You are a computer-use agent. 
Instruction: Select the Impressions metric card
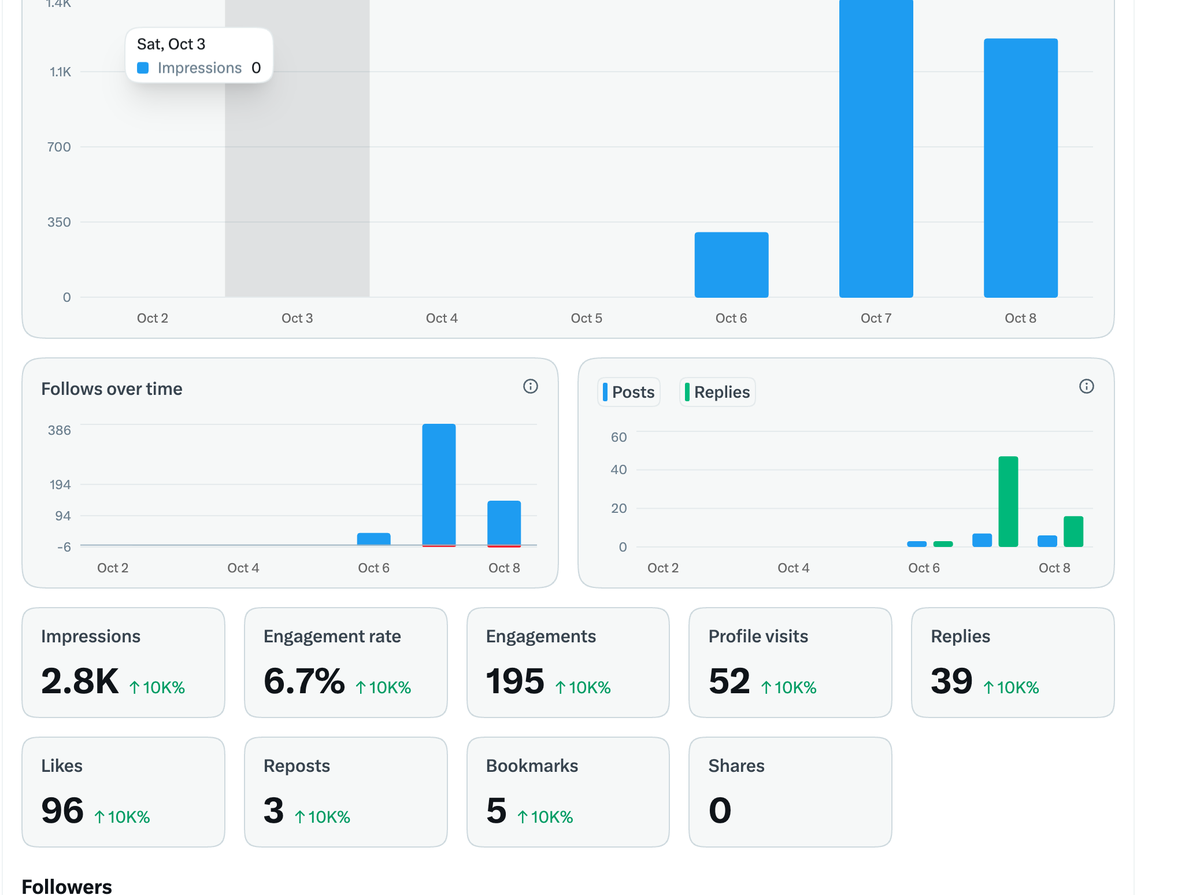[x=123, y=663]
